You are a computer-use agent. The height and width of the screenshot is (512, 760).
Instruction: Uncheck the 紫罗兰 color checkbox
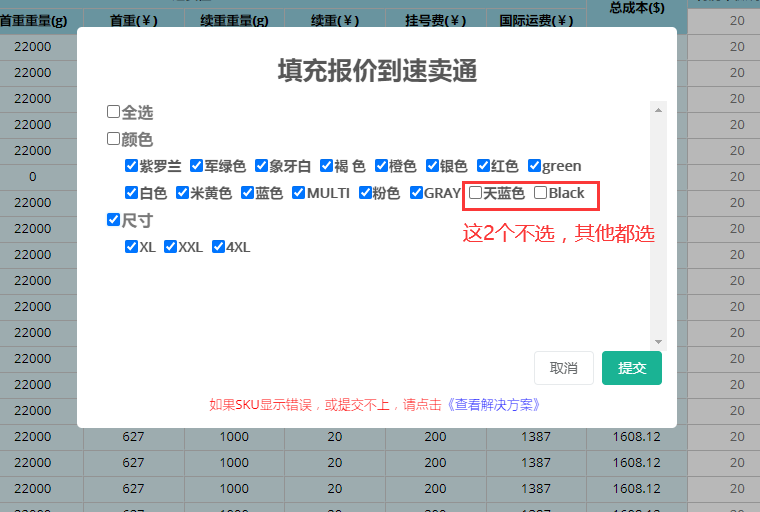point(131,166)
